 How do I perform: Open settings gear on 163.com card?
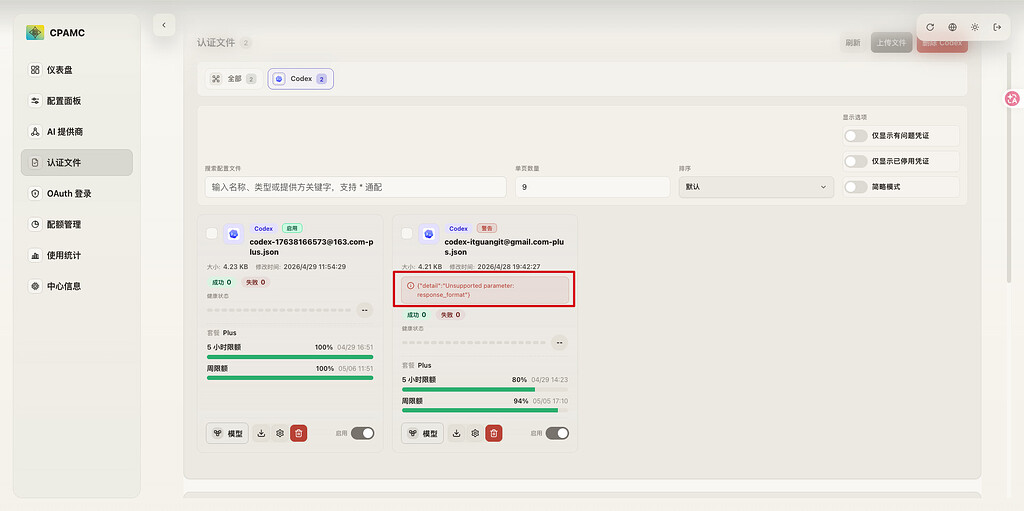coord(280,433)
